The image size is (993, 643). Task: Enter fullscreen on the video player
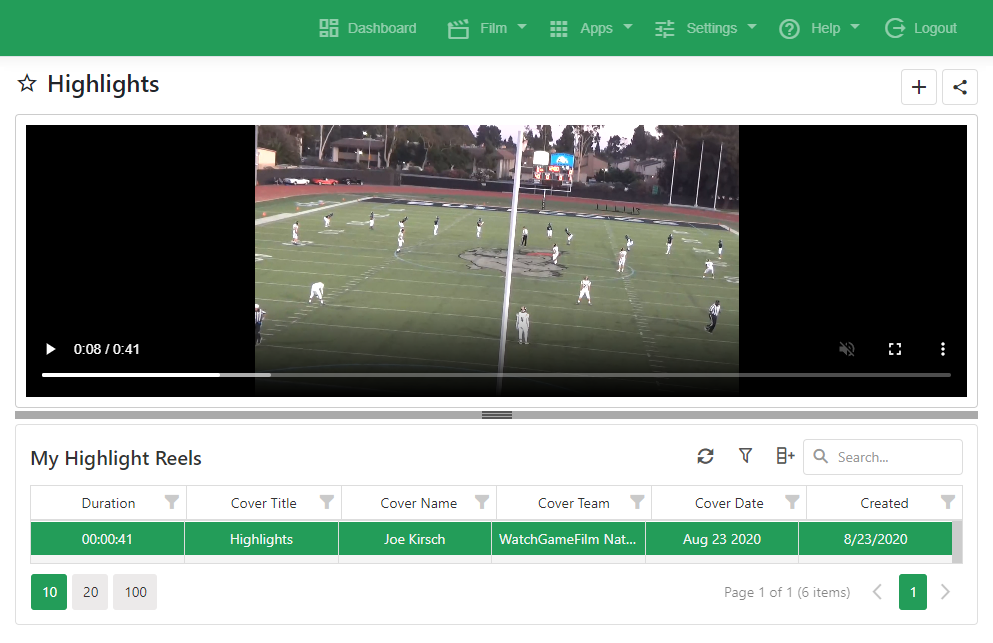pyautogui.click(x=895, y=349)
